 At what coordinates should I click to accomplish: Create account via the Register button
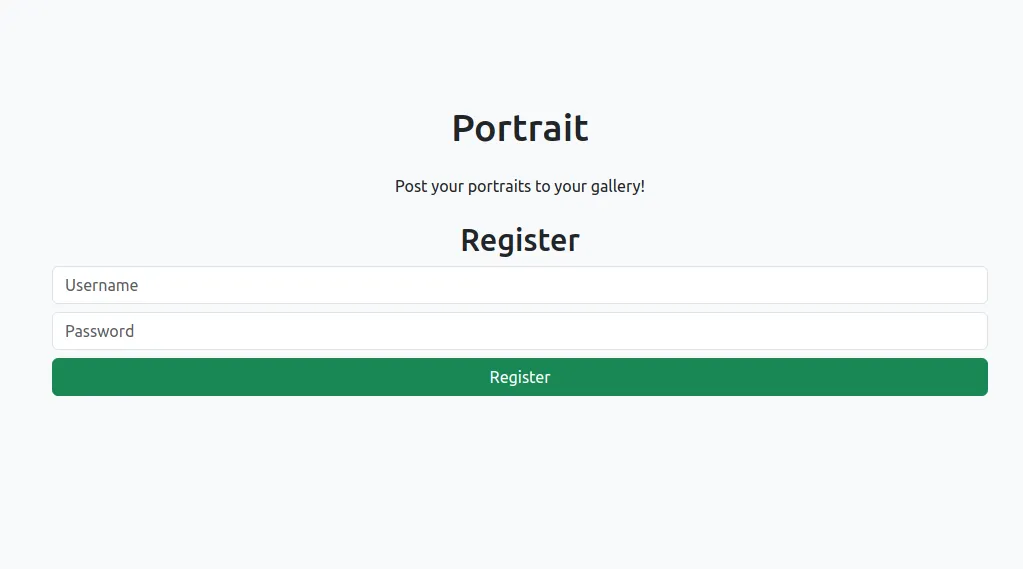520,377
